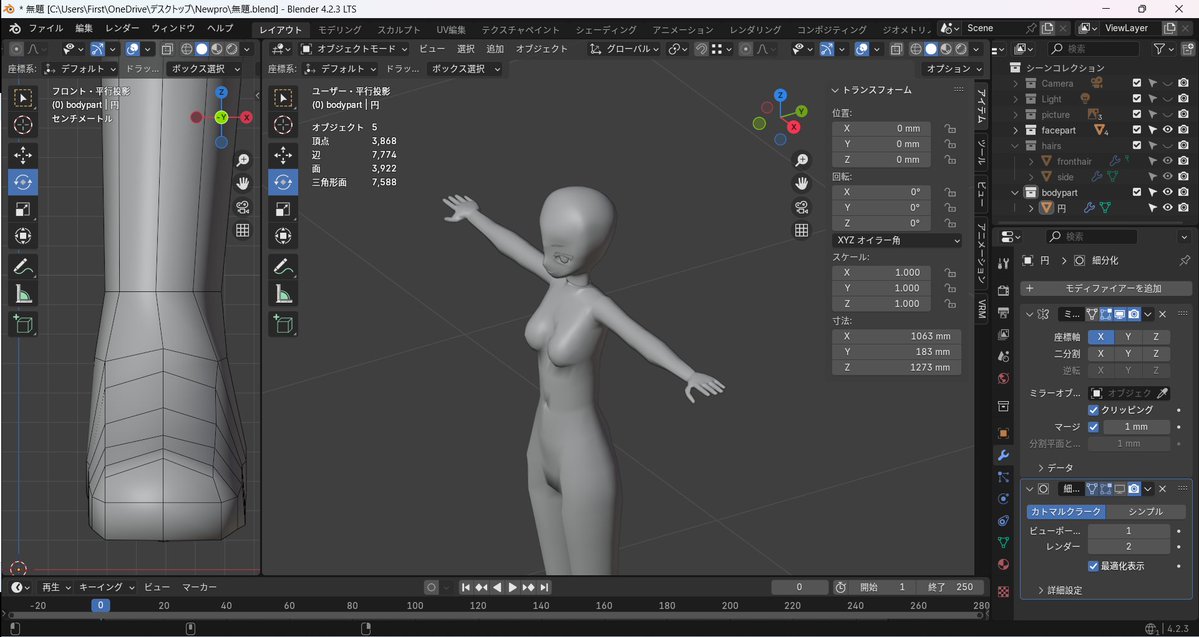Toggle the optimal display checkbox (最適化表示)
1199x637 pixels.
tap(1093, 566)
